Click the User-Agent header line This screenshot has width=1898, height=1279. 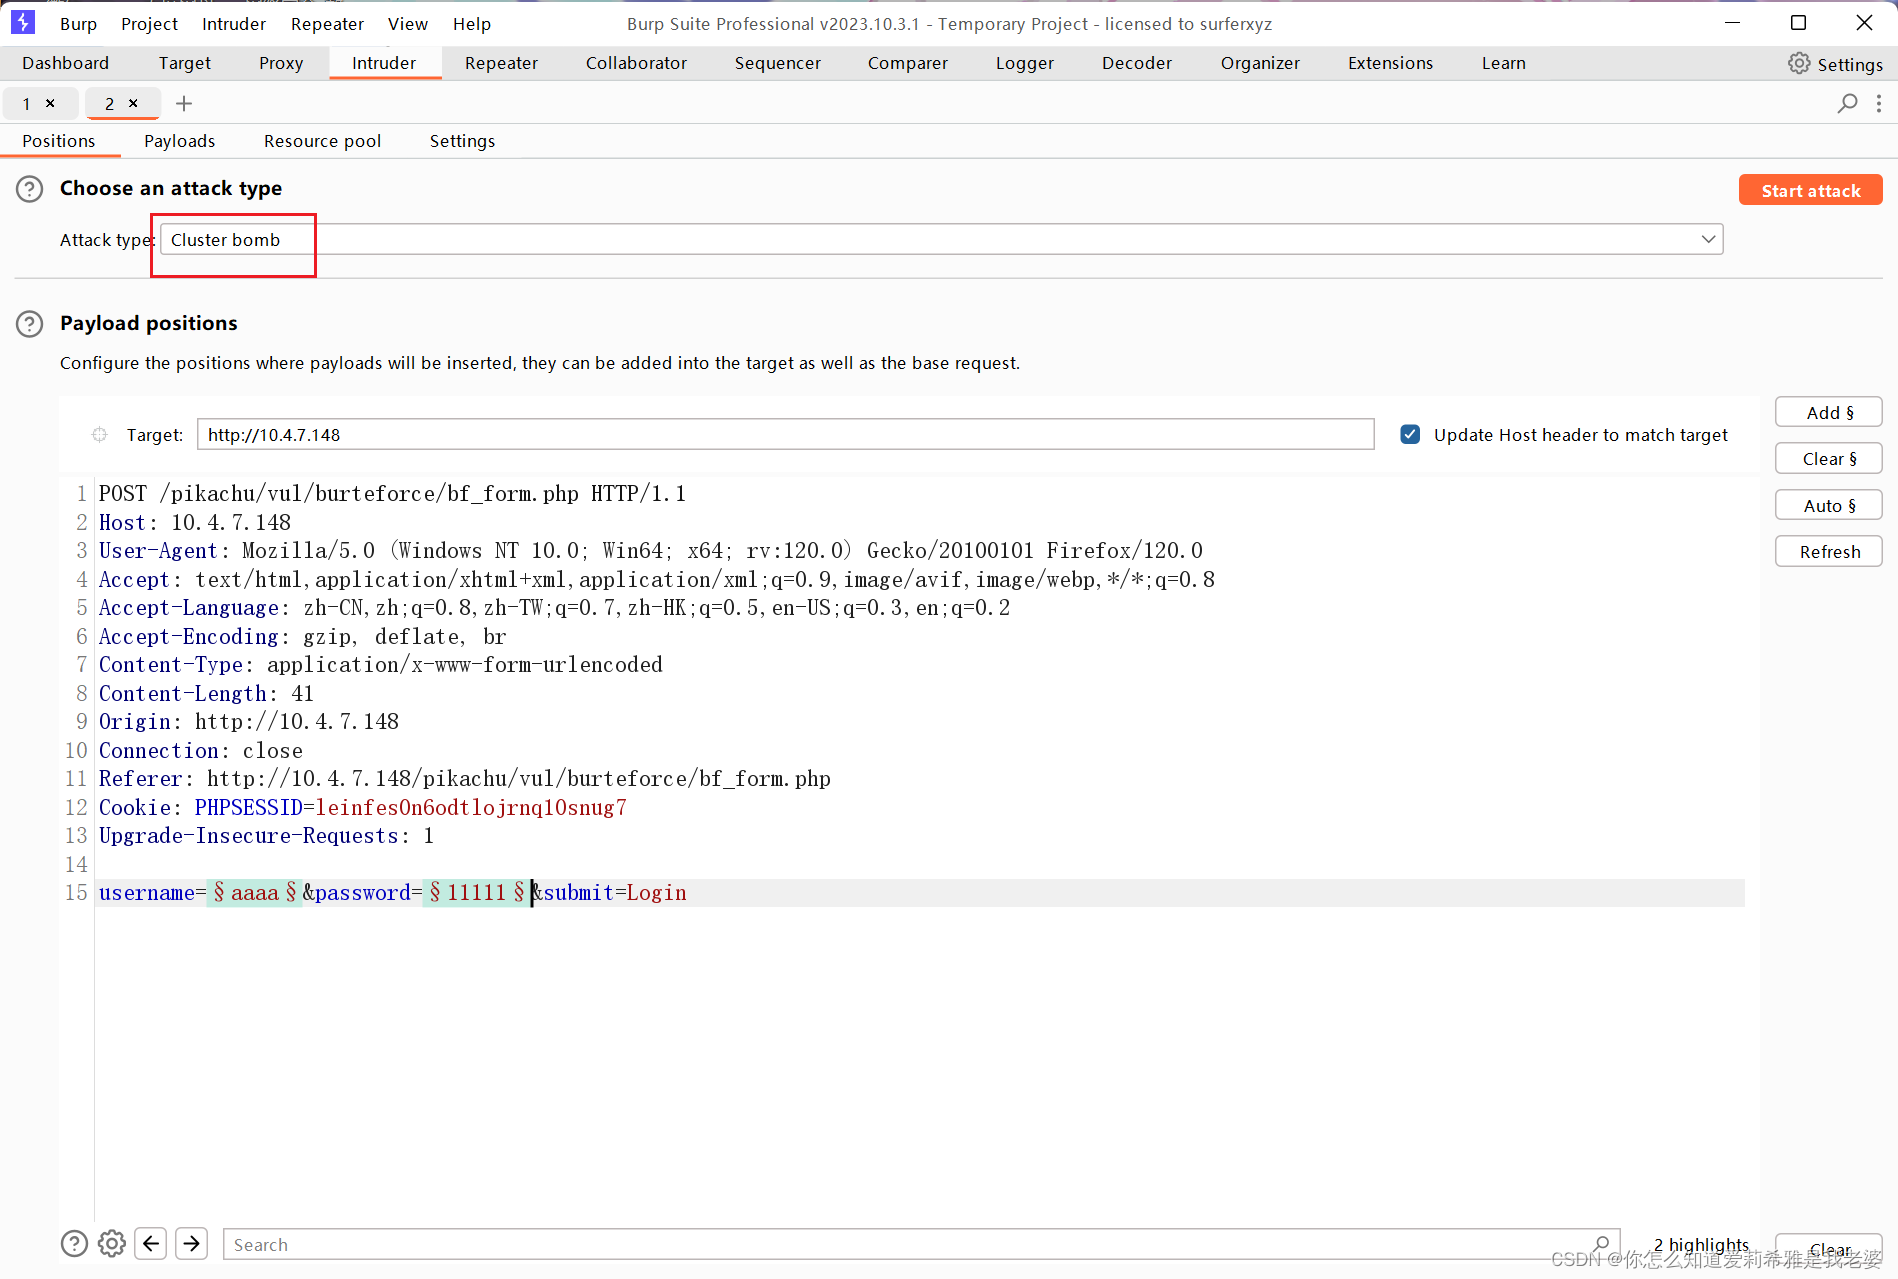point(650,550)
